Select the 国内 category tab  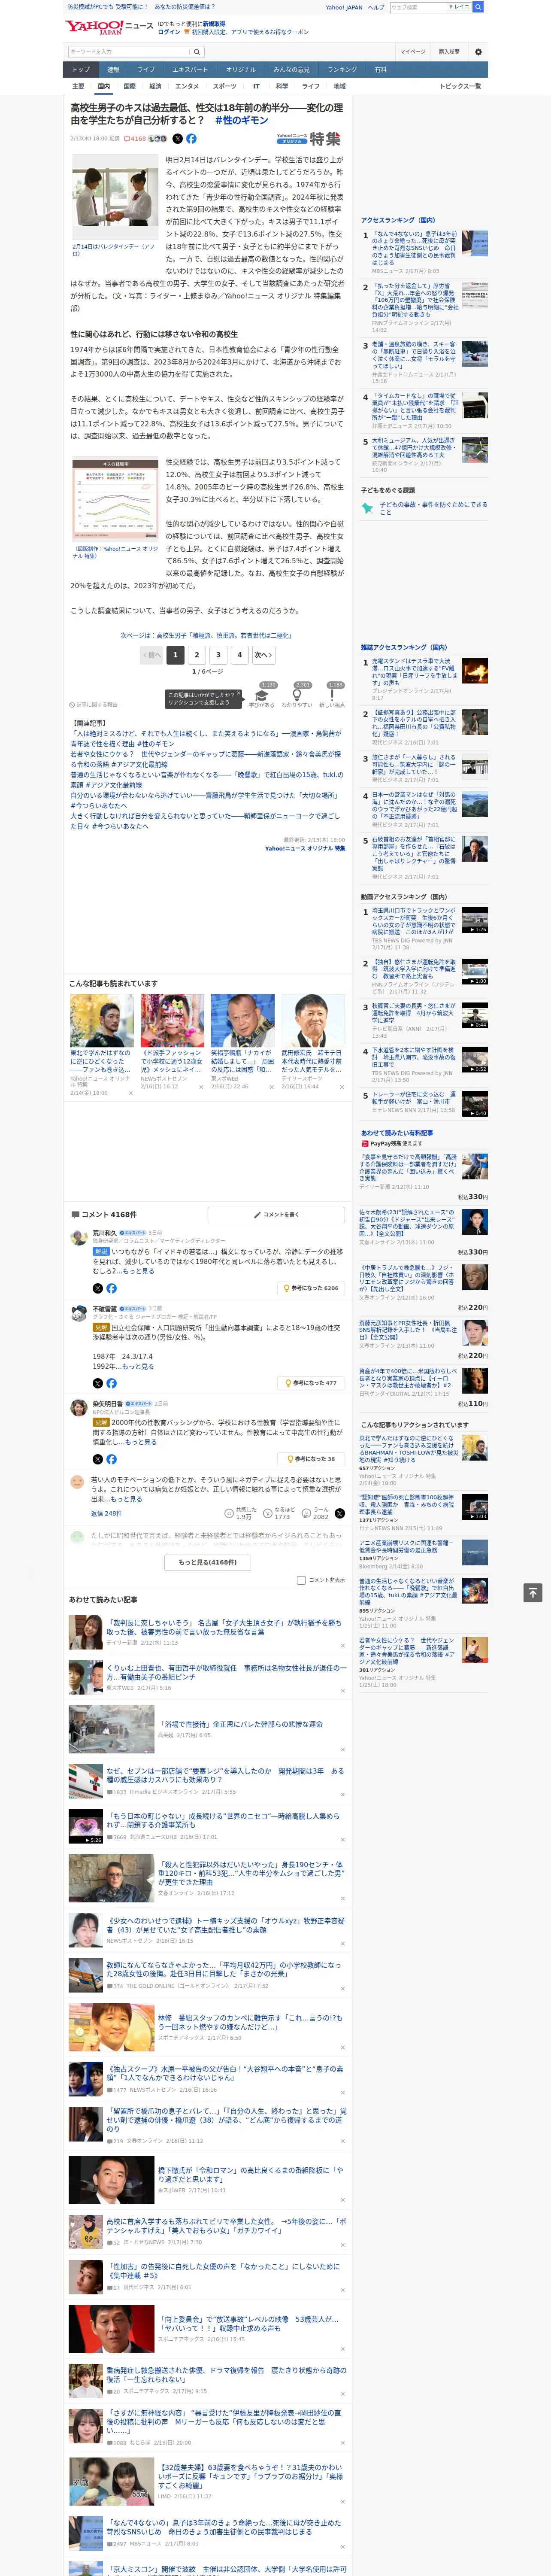[x=104, y=86]
